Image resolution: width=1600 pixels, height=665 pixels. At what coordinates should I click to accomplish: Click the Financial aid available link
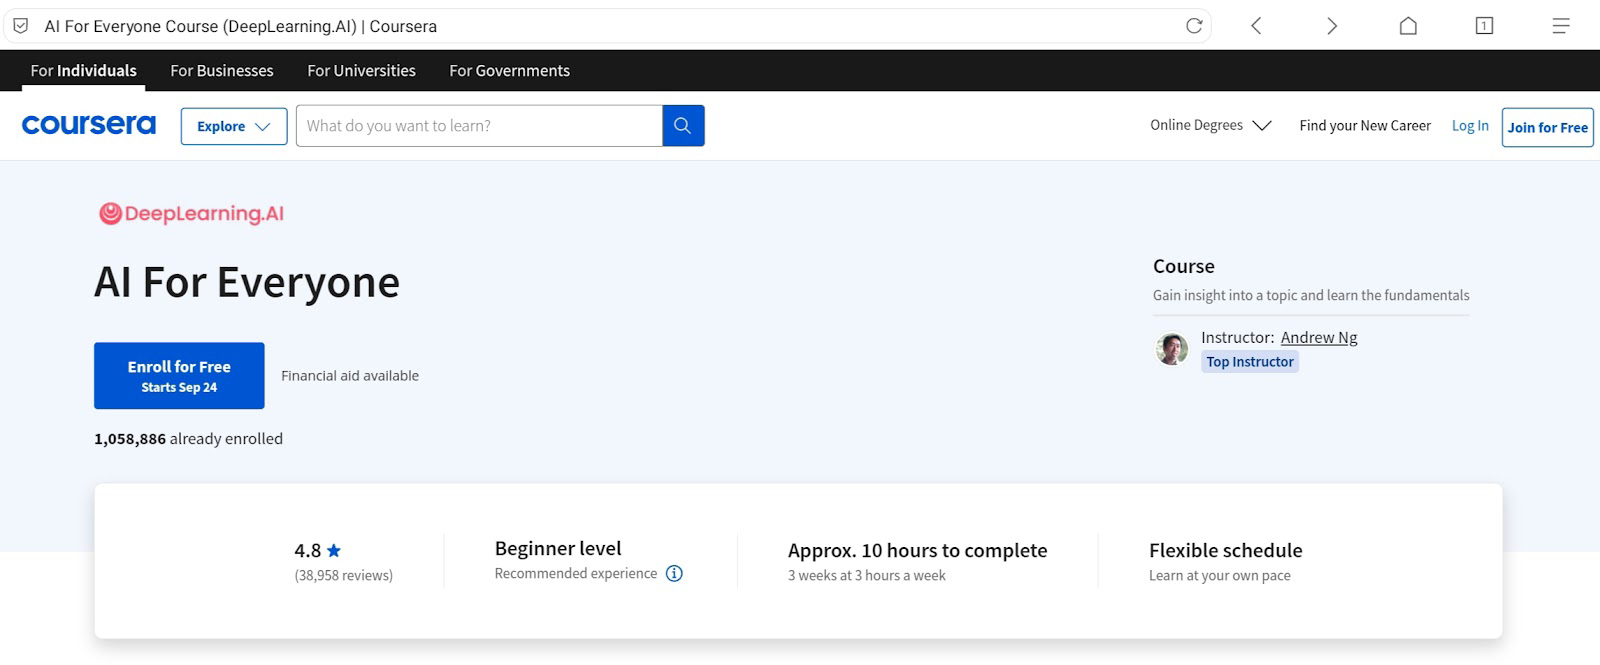tap(350, 376)
